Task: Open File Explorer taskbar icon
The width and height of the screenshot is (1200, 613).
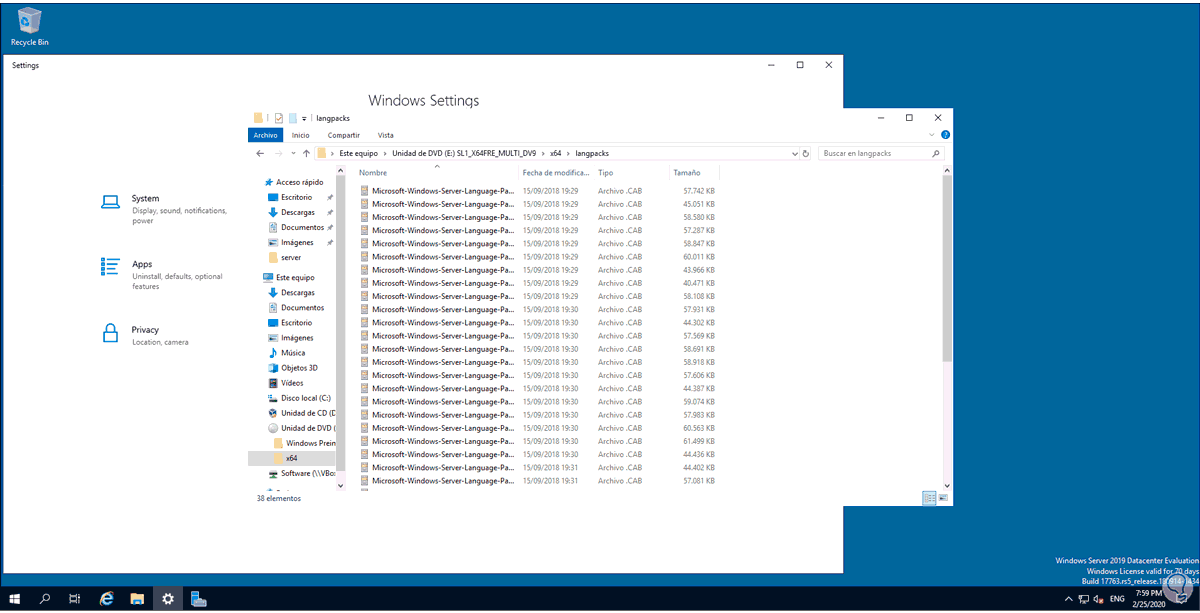Action: [x=137, y=599]
